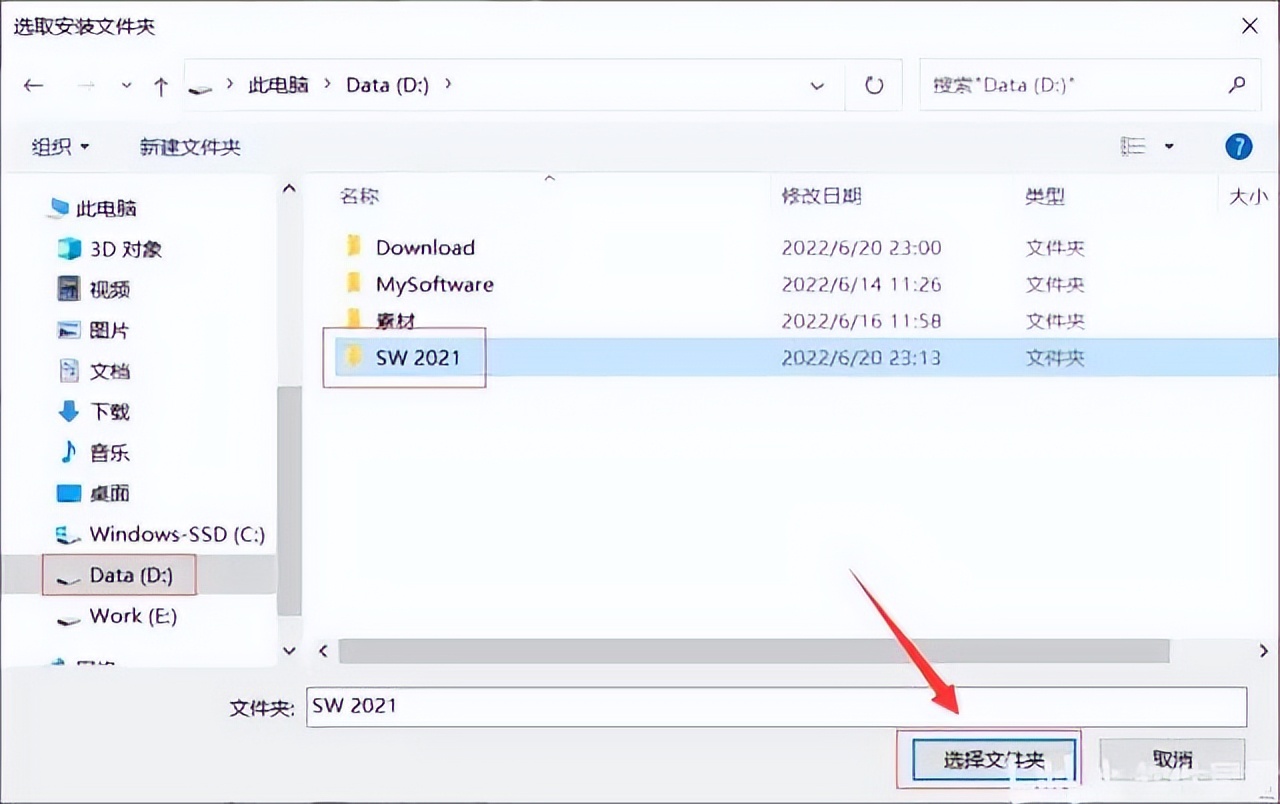Viewport: 1280px width, 804px height.
Task: Click the Up one level arrow
Action: pos(161,85)
